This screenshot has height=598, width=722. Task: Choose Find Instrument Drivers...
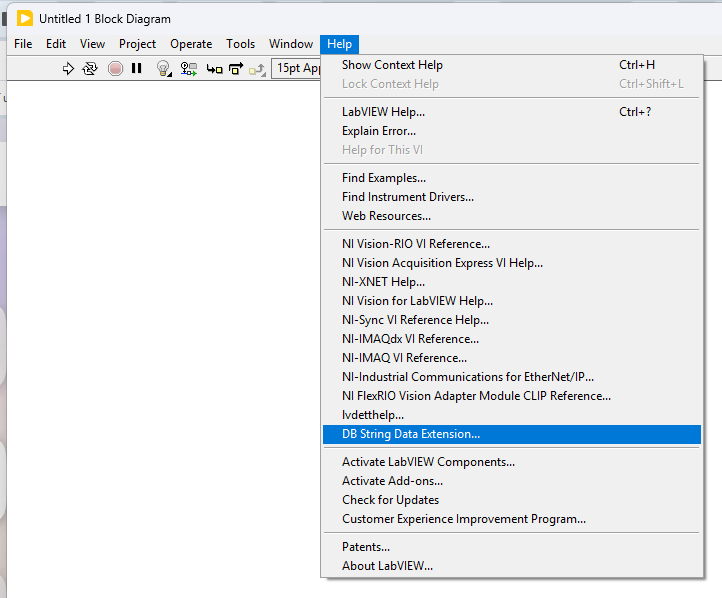pyautogui.click(x=512, y=197)
